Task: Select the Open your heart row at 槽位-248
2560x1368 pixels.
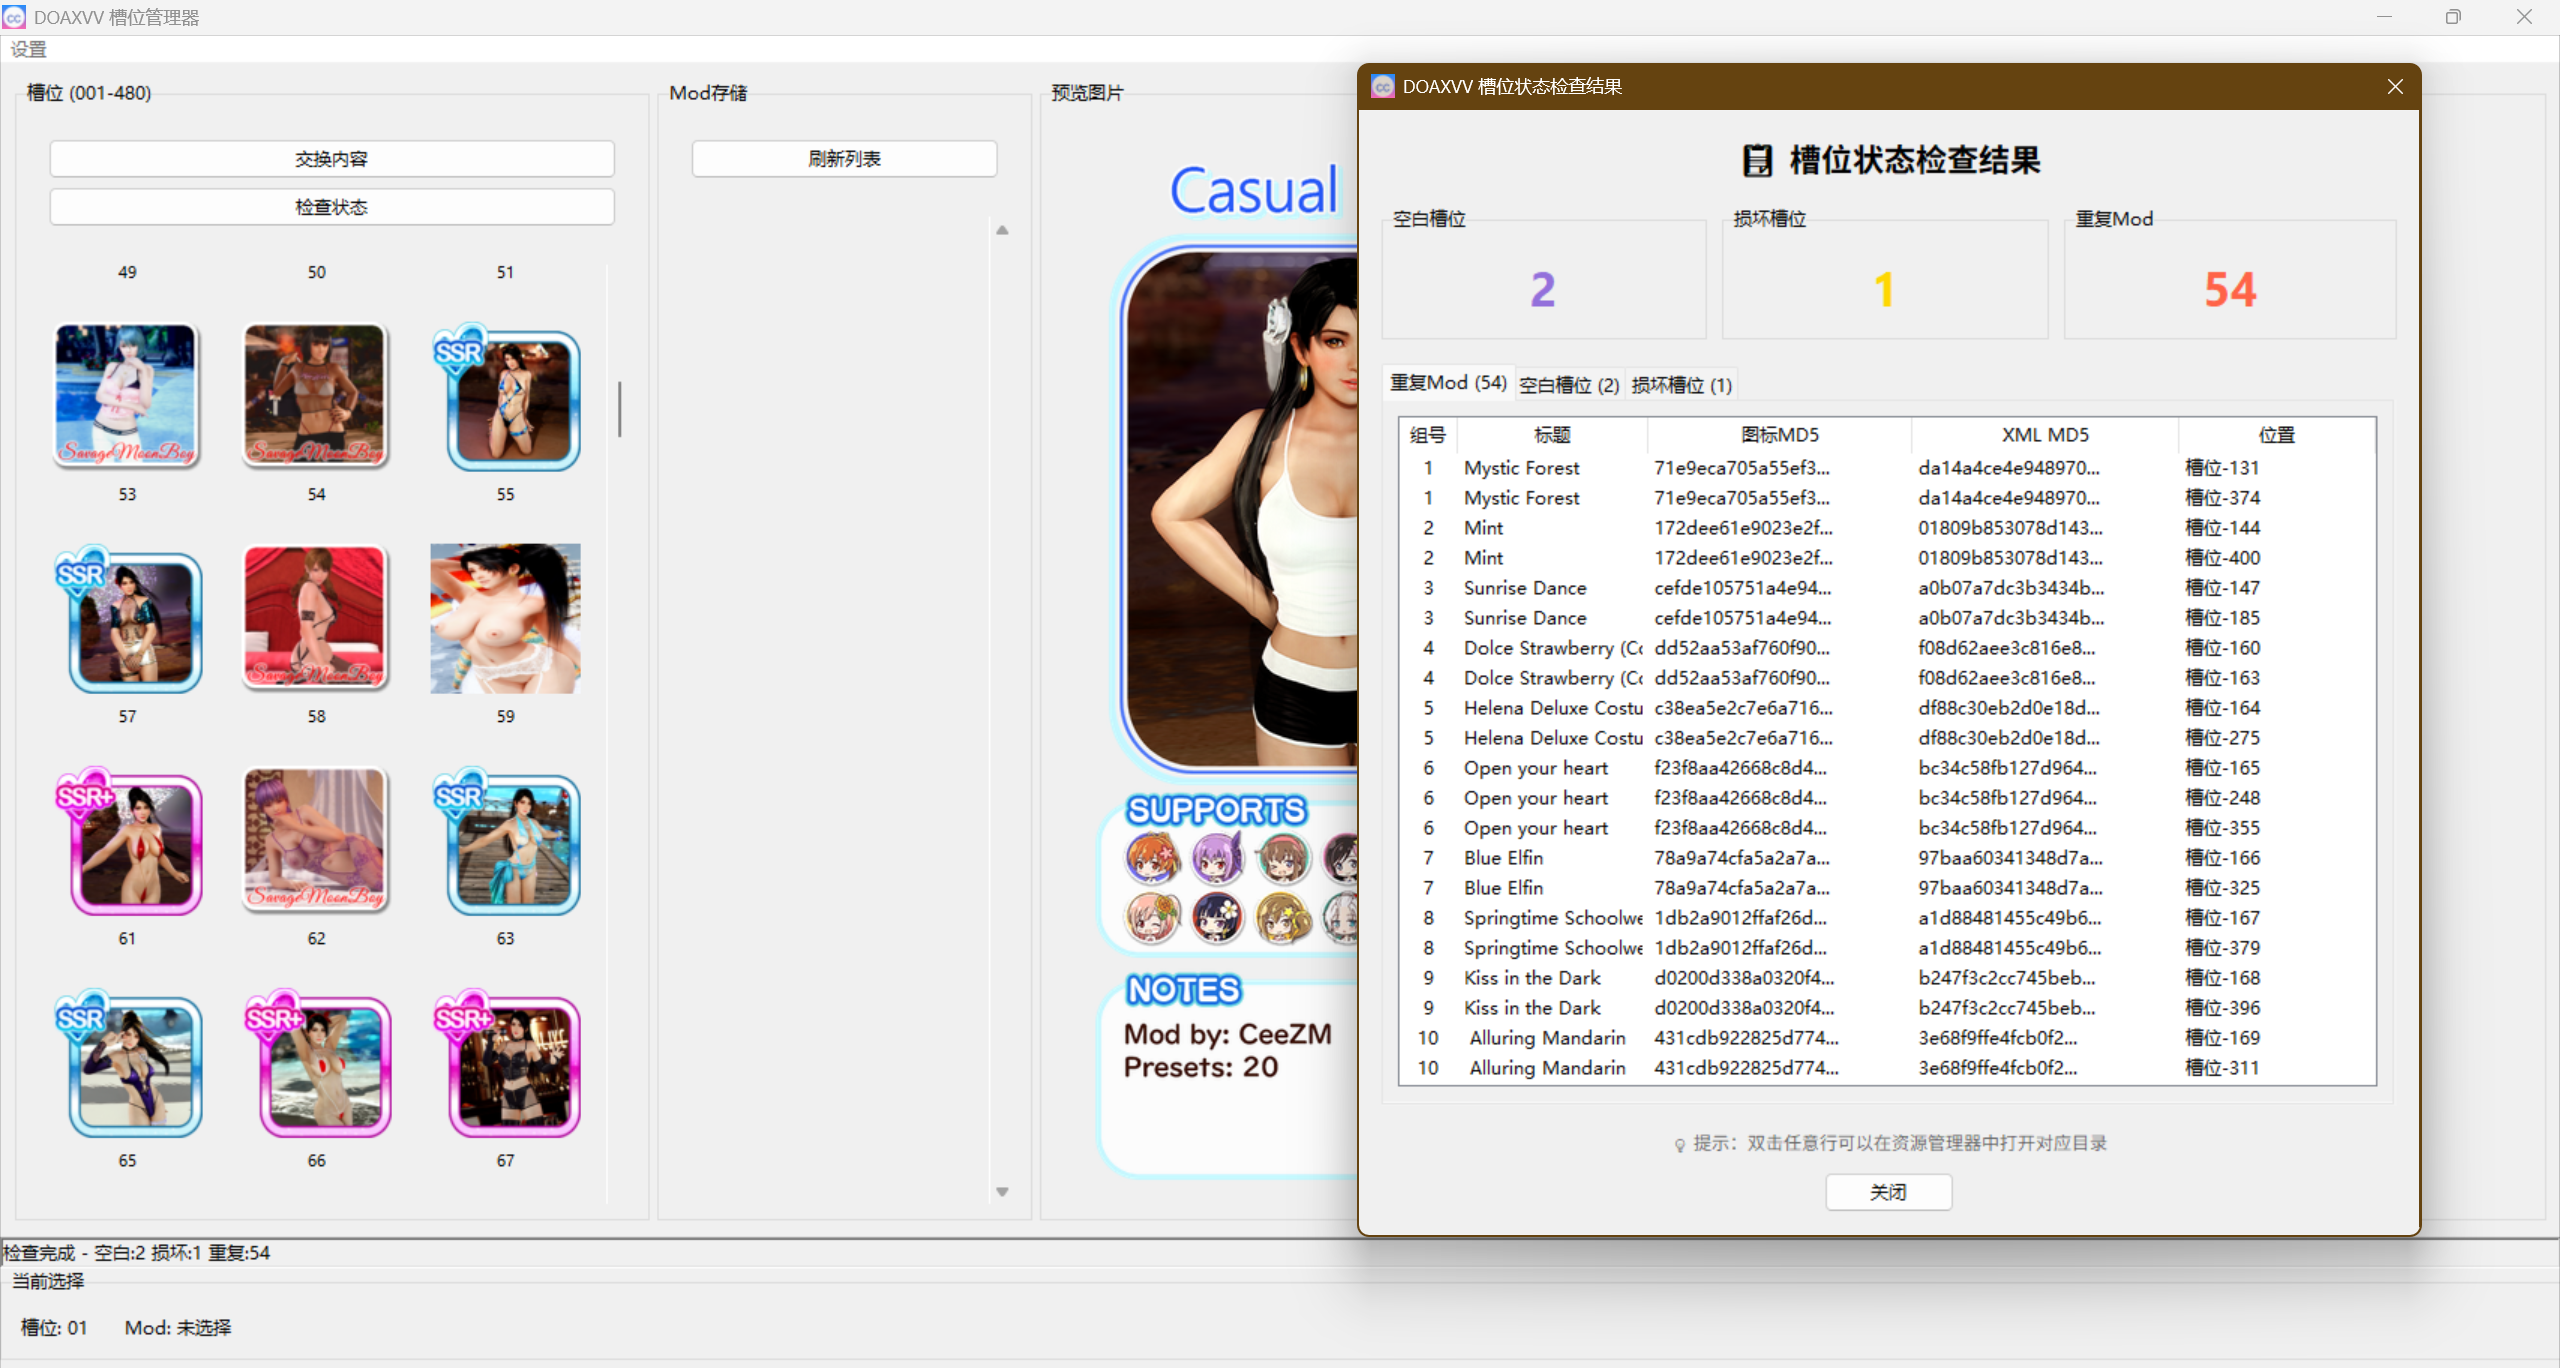Action: (1887, 798)
